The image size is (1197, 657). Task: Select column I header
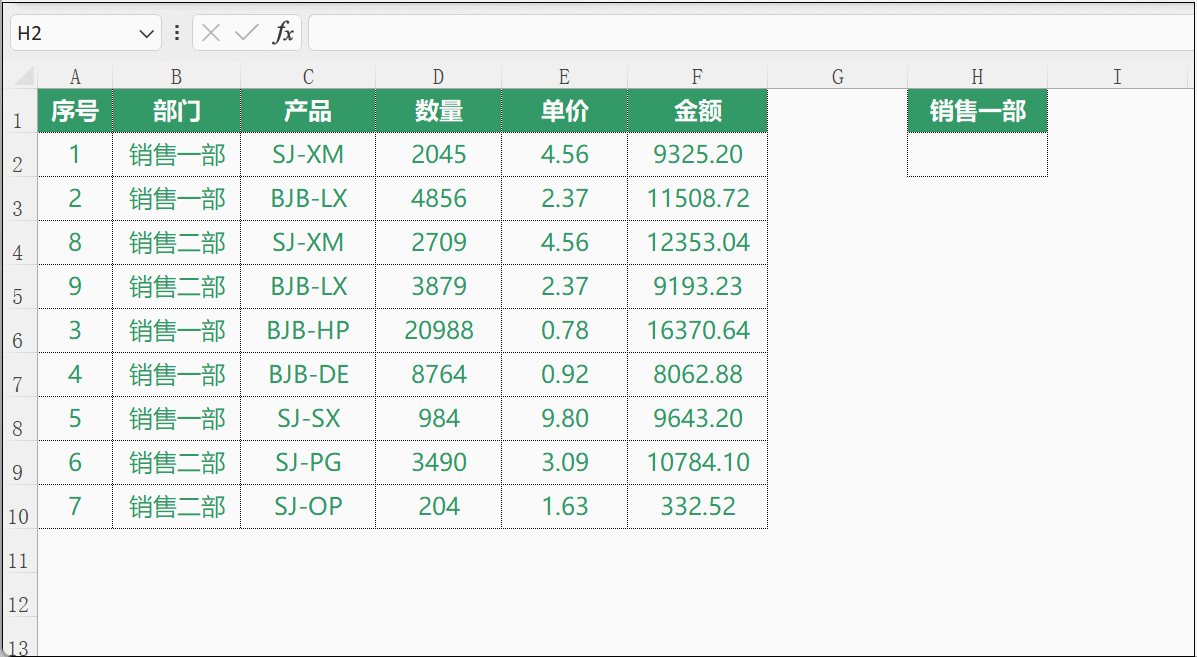point(1118,76)
